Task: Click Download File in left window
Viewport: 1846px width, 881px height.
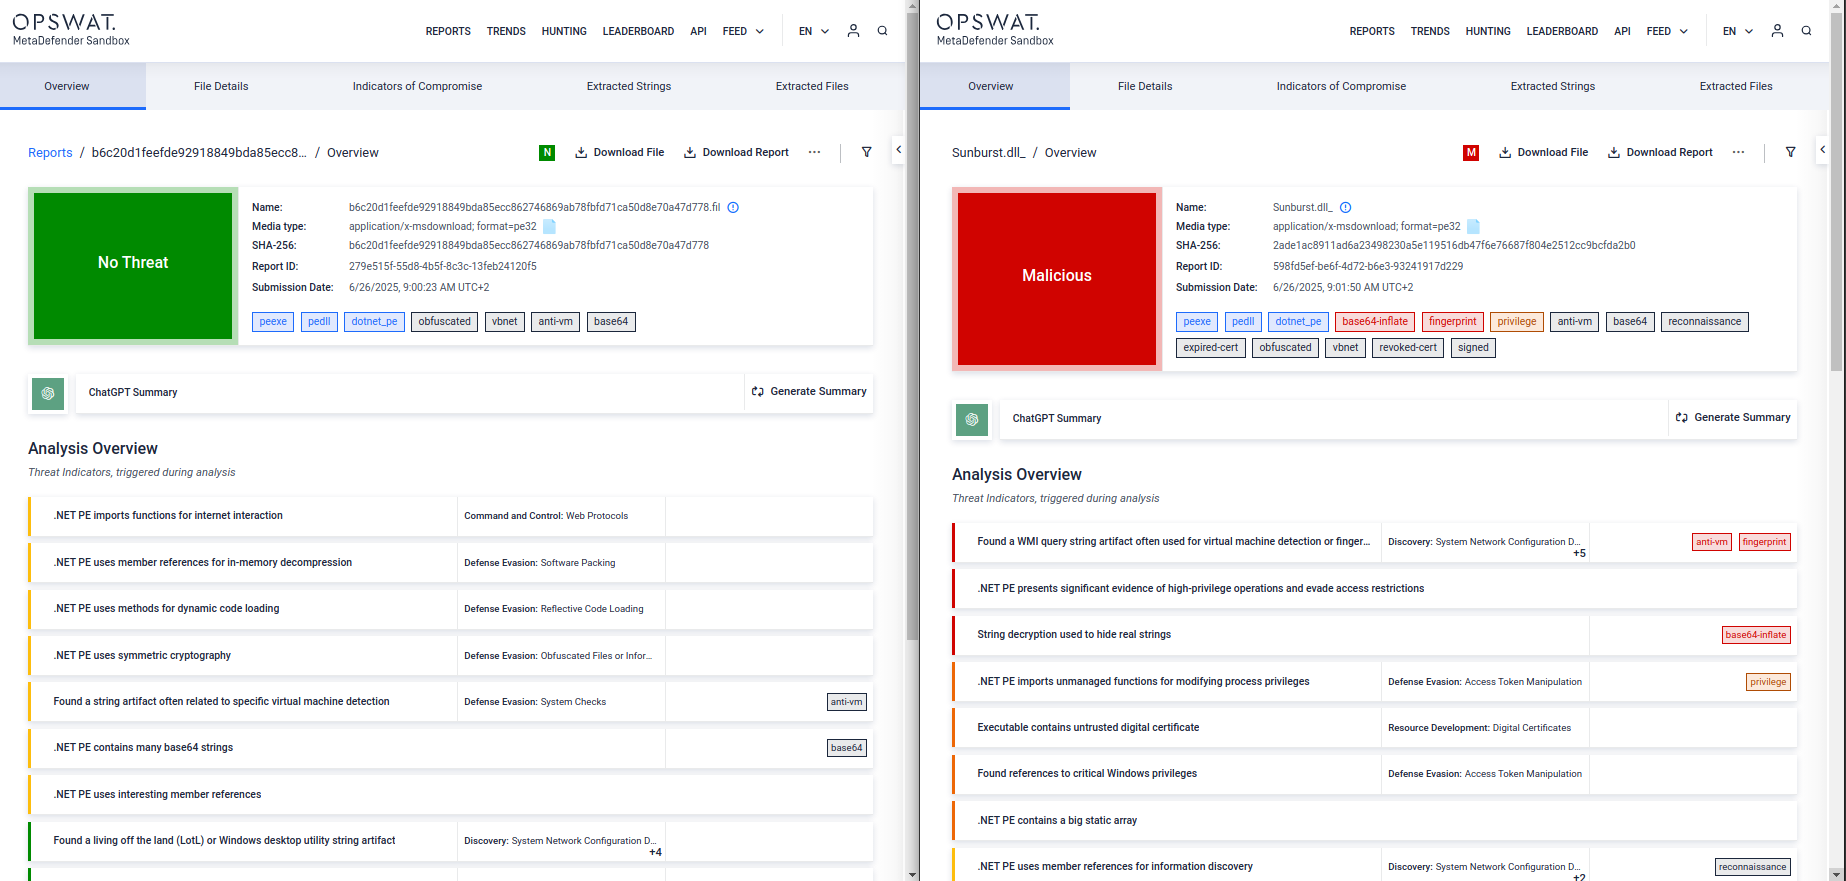Action: pos(620,152)
